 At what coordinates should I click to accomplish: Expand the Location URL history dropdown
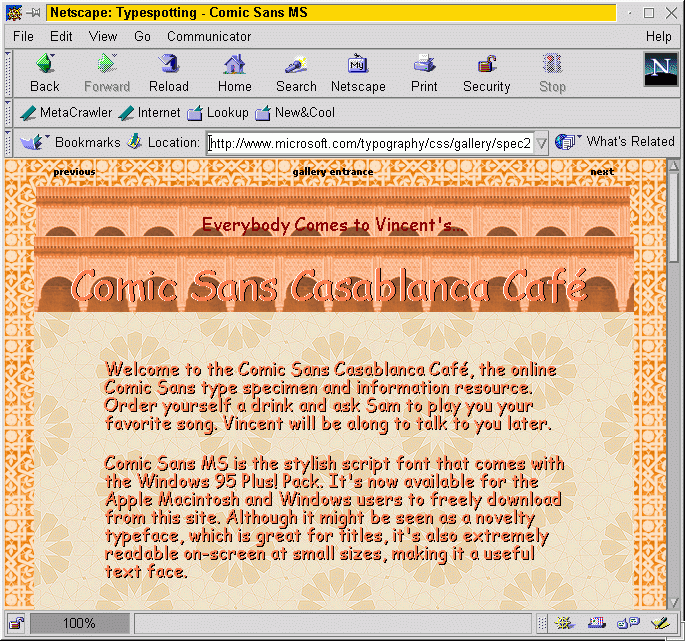pyautogui.click(x=541, y=143)
